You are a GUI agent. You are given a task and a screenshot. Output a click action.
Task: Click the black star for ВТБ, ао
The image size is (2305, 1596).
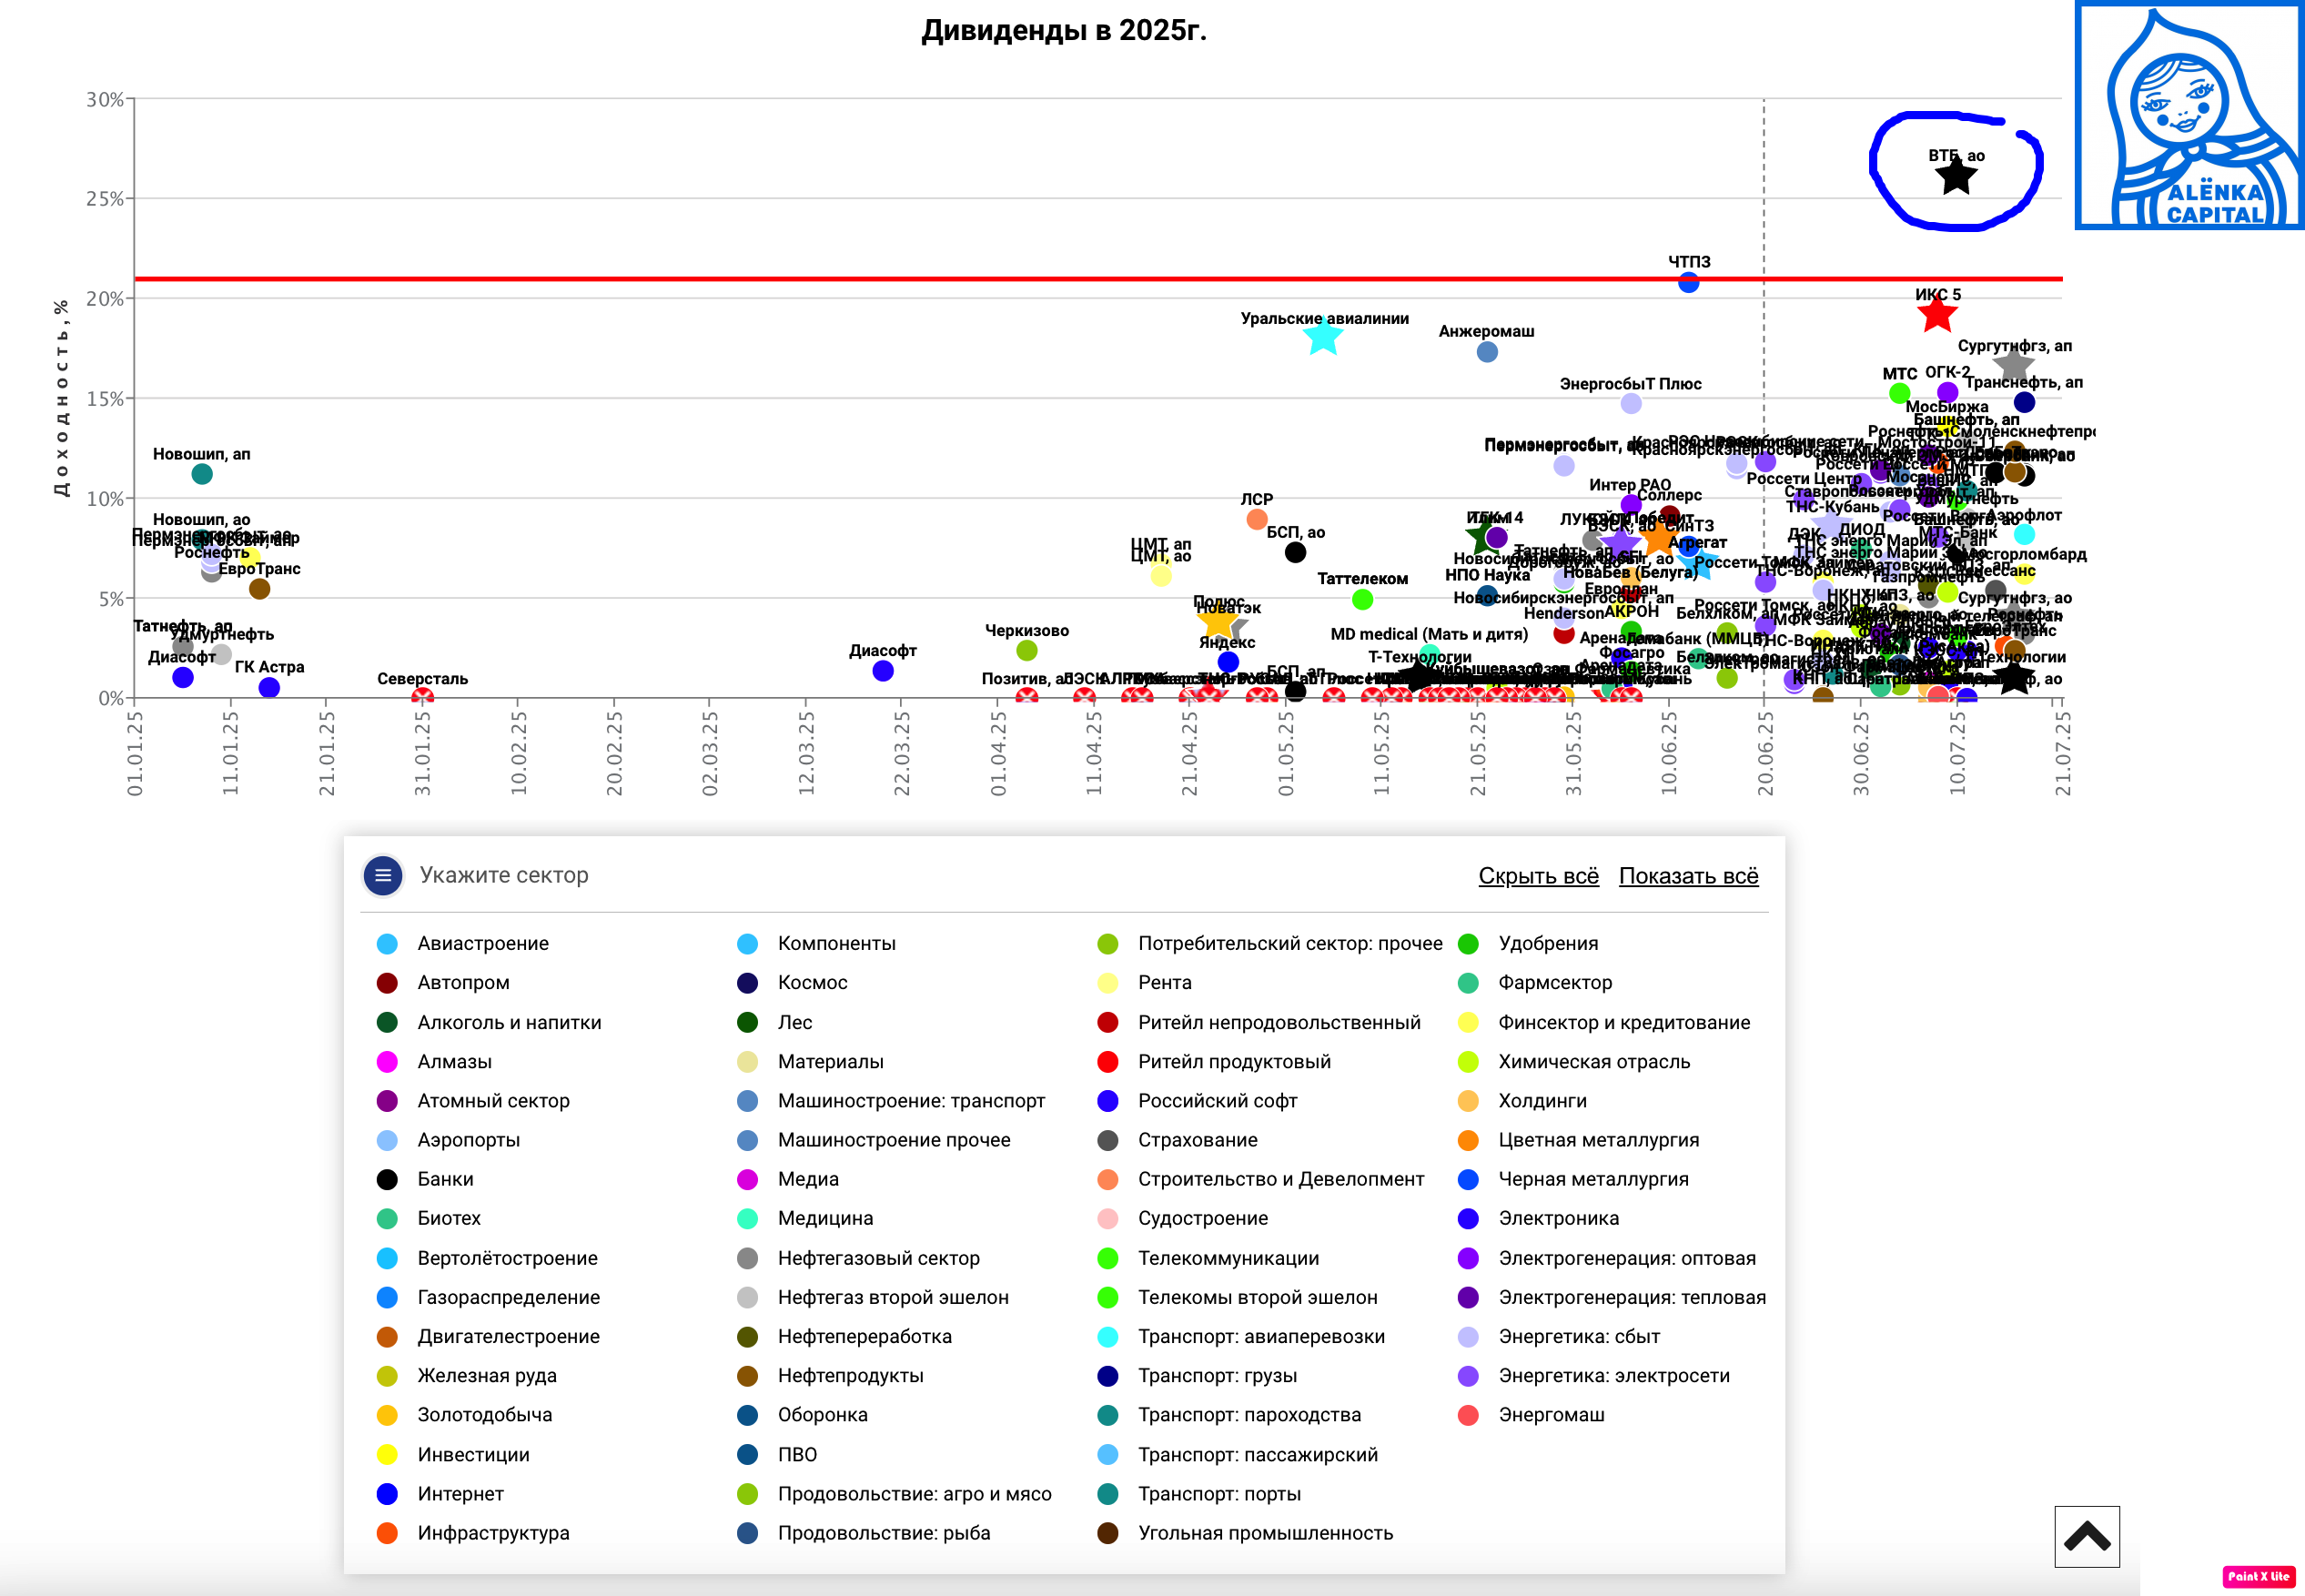pos(1956,177)
